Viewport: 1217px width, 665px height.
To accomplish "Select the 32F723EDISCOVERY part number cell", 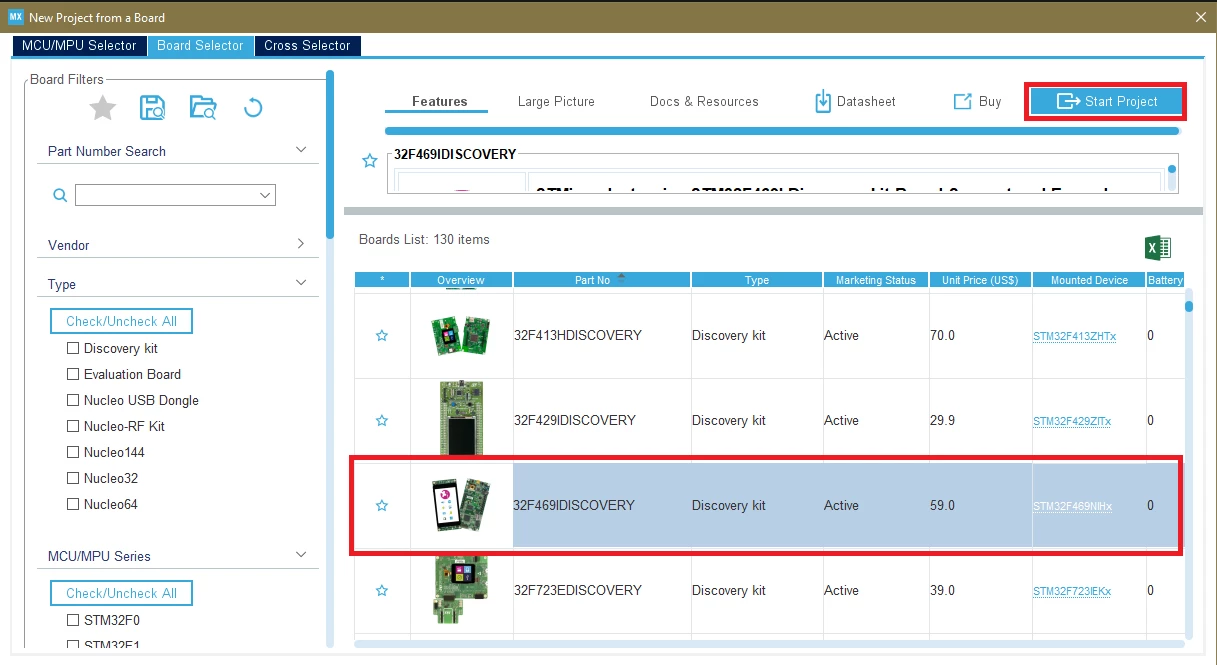I will point(601,591).
